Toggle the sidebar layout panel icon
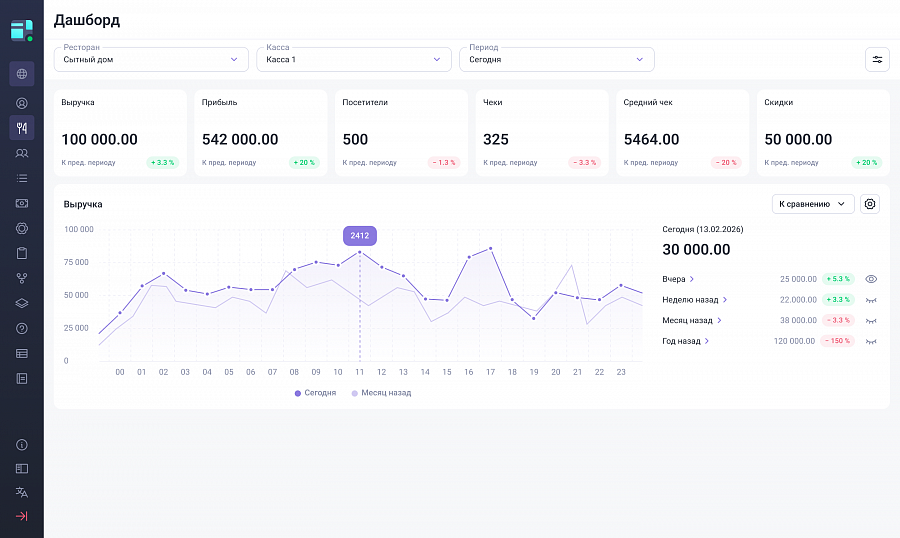The height and width of the screenshot is (538, 900). click(x=22, y=469)
